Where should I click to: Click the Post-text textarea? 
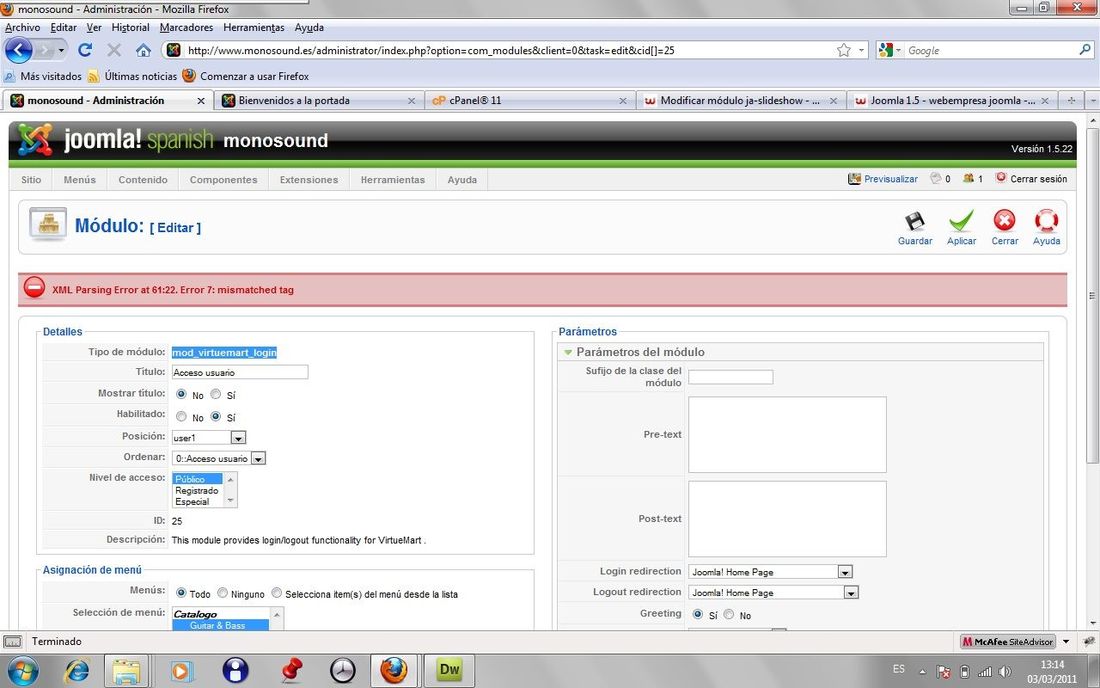pyautogui.click(x=787, y=519)
